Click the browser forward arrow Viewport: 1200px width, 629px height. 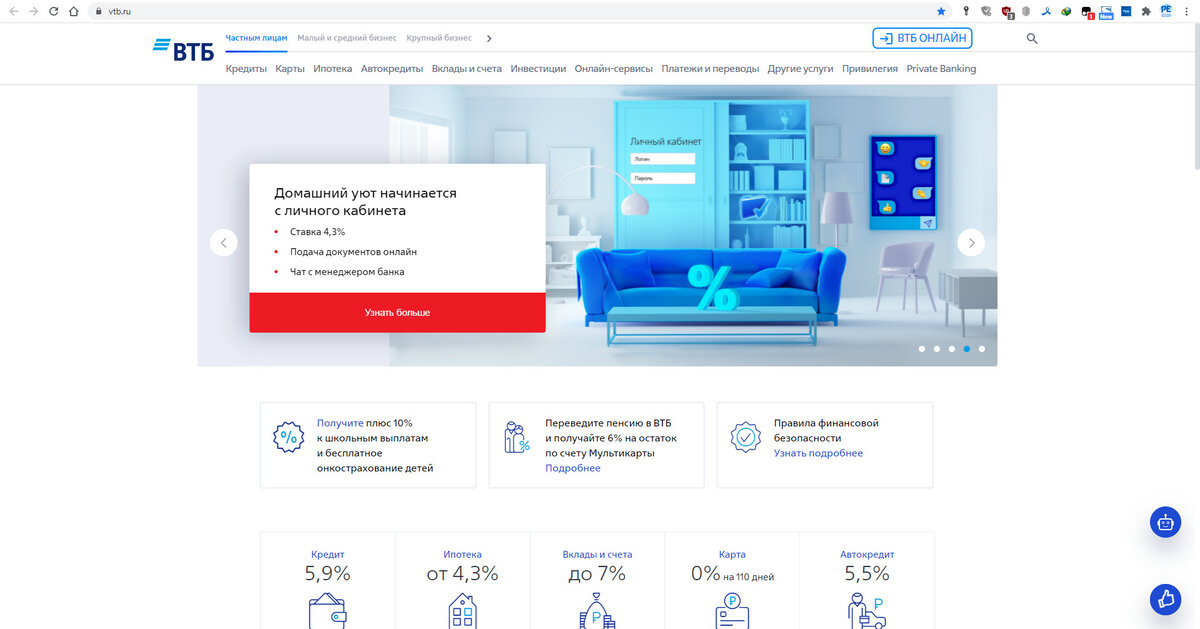34,11
